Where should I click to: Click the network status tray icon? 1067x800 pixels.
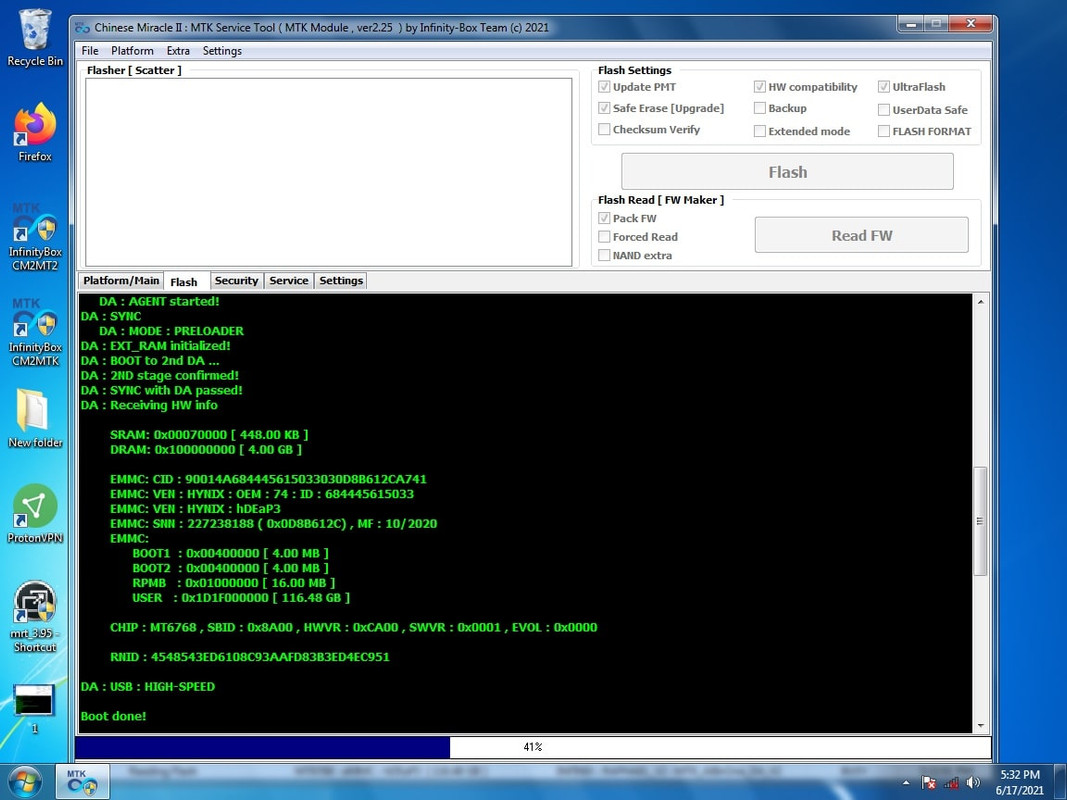pyautogui.click(x=951, y=783)
